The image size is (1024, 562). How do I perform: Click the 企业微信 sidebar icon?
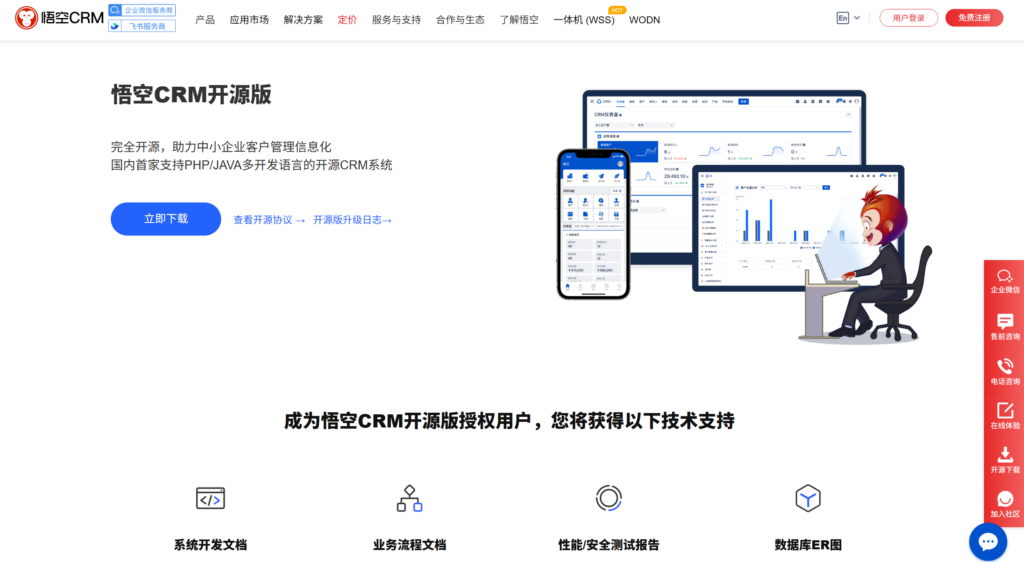coord(1004,281)
